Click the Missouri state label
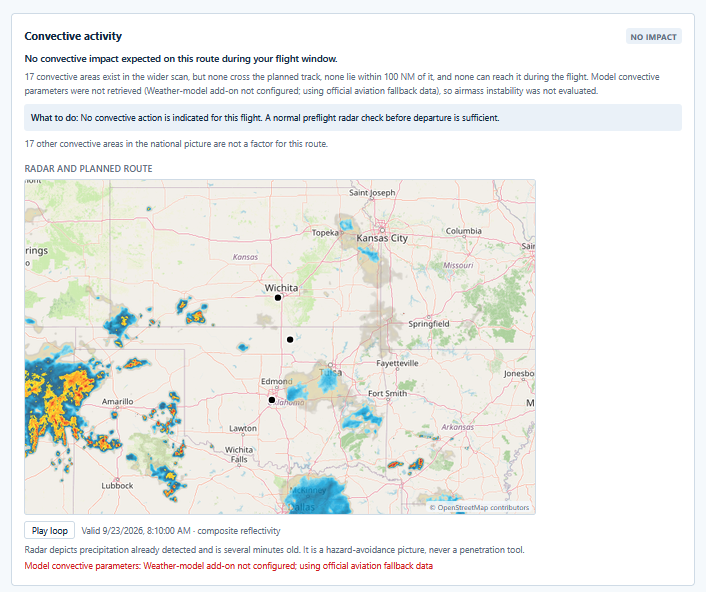The height and width of the screenshot is (592, 706). click(458, 265)
